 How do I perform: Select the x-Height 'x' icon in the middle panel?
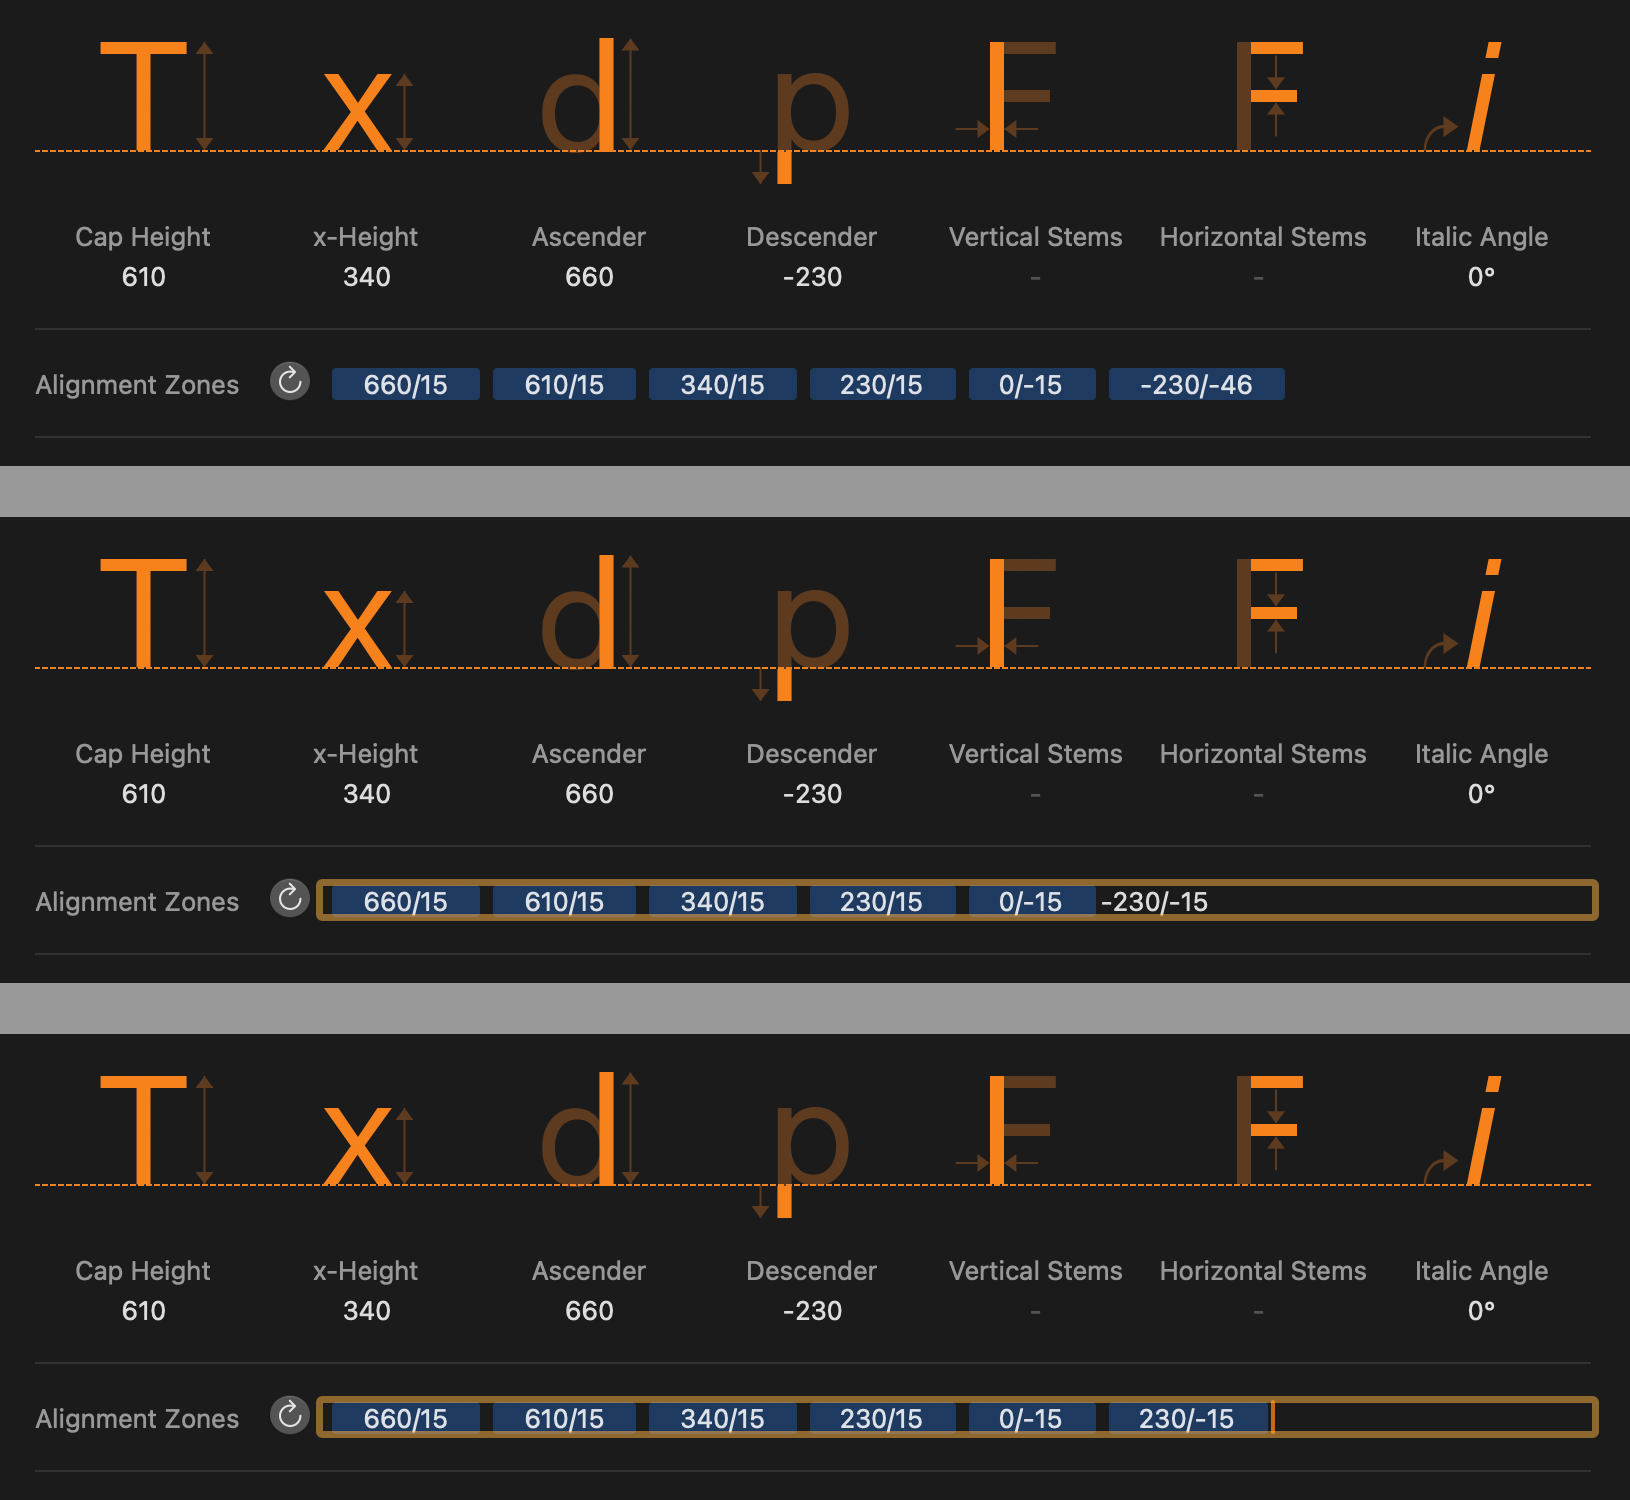[x=358, y=629]
